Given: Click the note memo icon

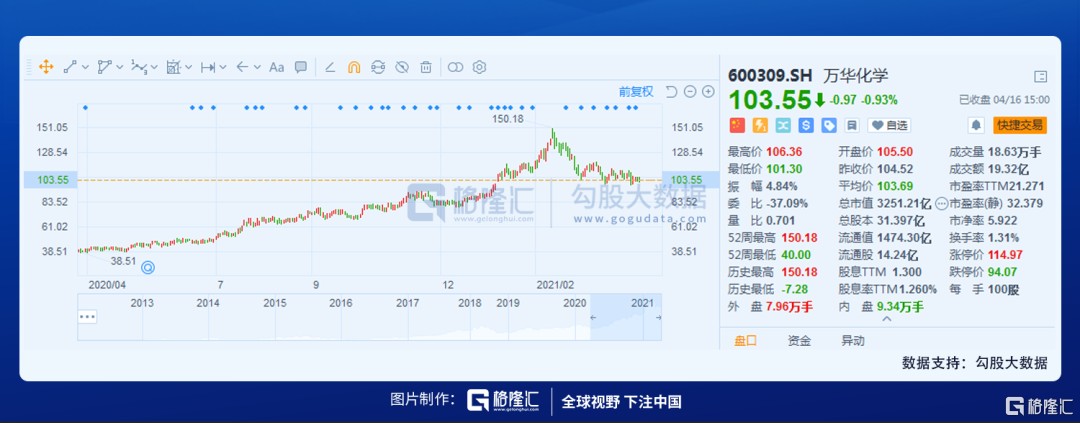Looking at the screenshot, I should [x=852, y=125].
